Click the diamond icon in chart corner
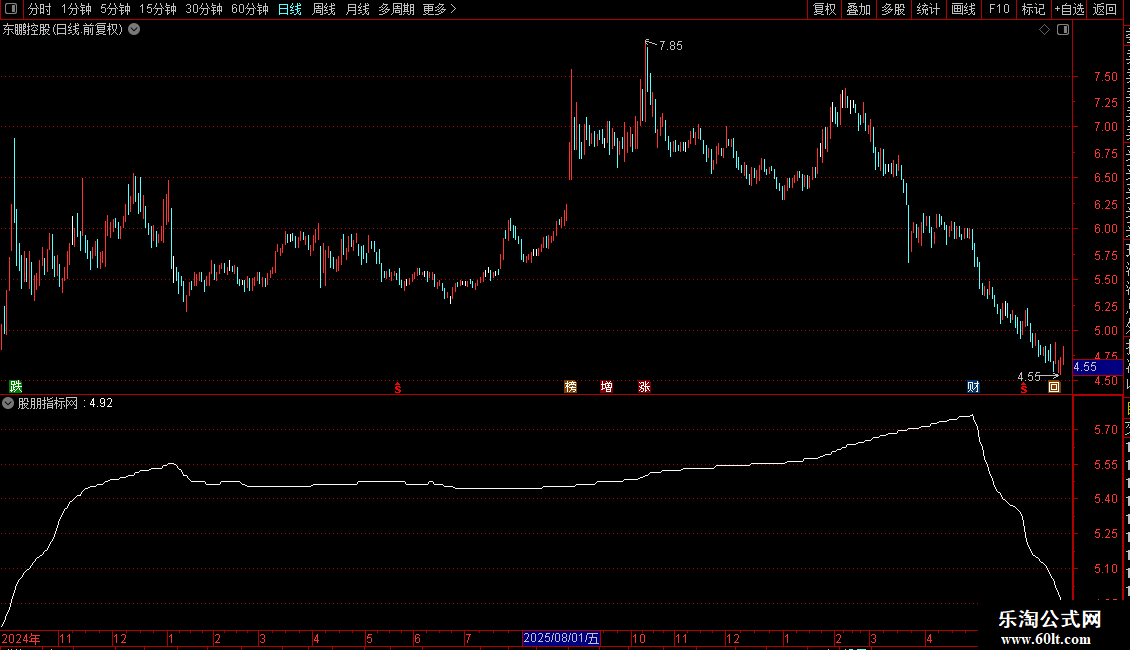 tap(1044, 30)
